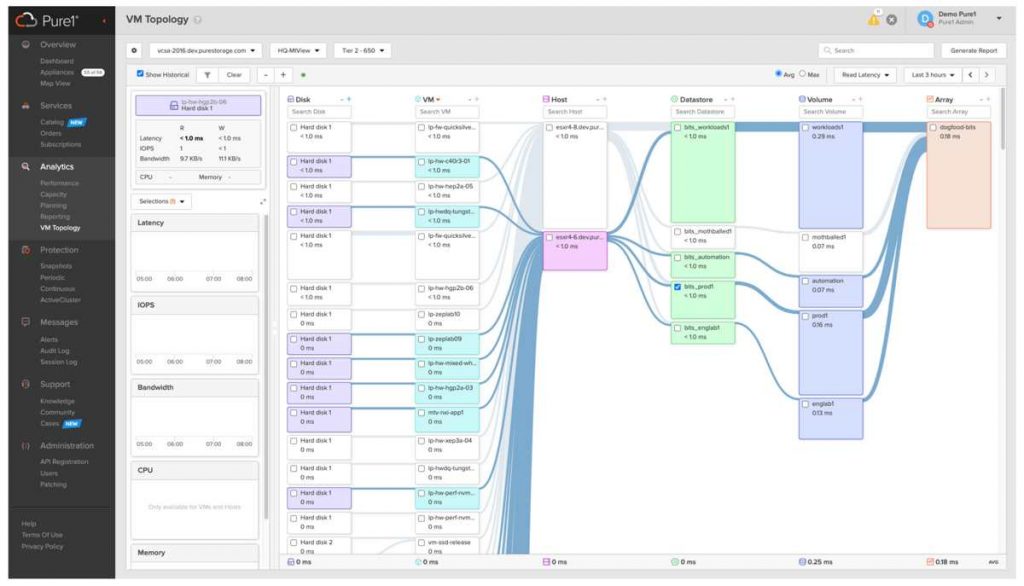Zoom out with the minus button
Image resolution: width=1024 pixels, height=586 pixels.
[266, 75]
